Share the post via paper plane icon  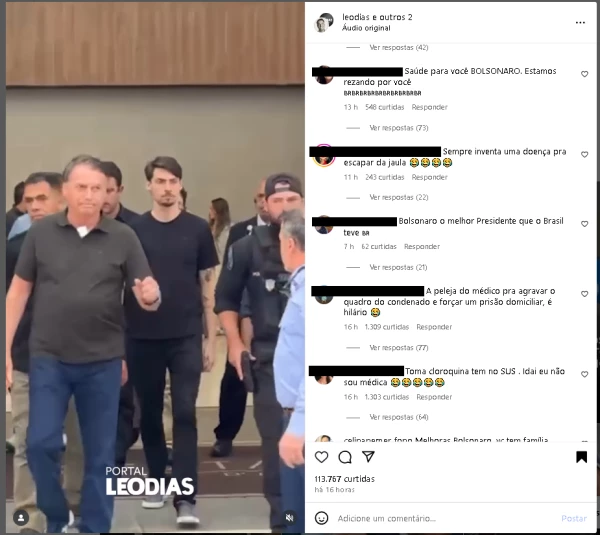tap(368, 457)
